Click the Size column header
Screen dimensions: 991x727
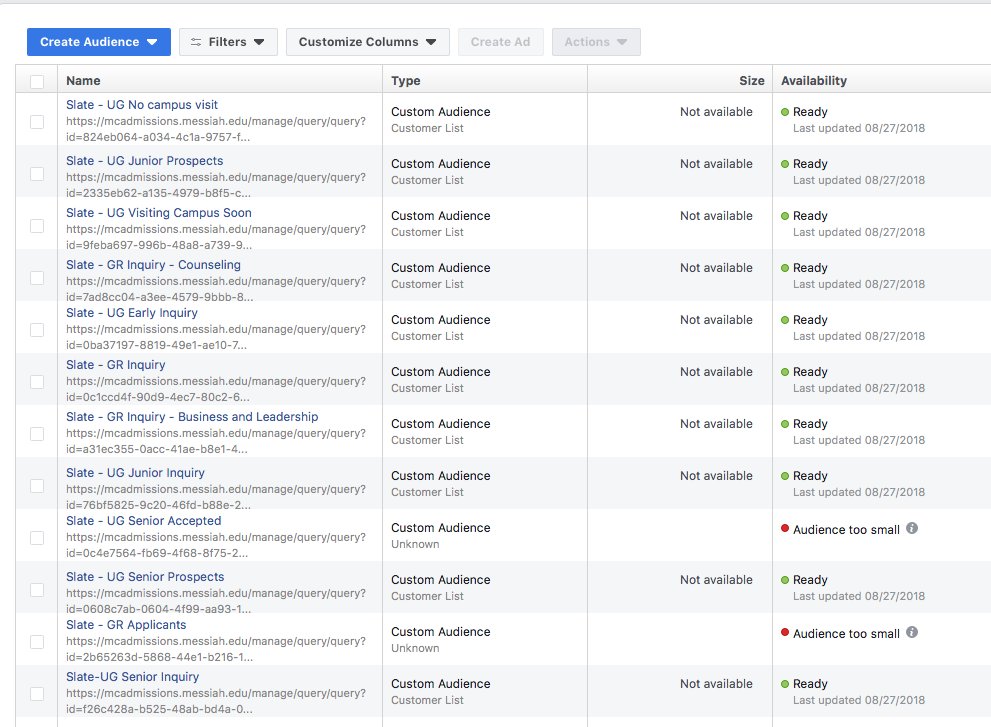click(751, 80)
